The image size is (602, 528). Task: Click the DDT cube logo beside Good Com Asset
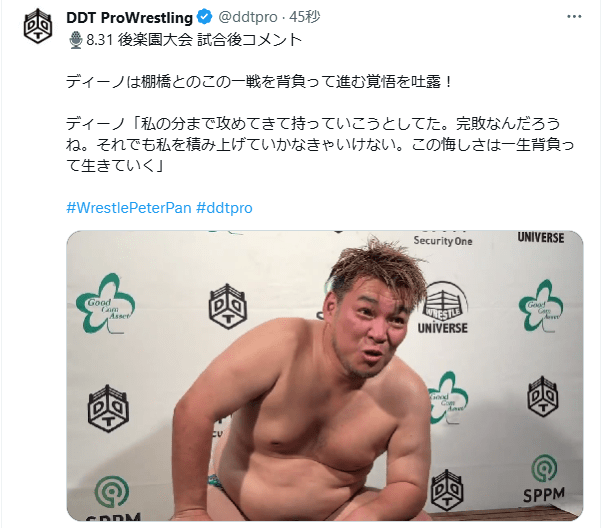228,307
